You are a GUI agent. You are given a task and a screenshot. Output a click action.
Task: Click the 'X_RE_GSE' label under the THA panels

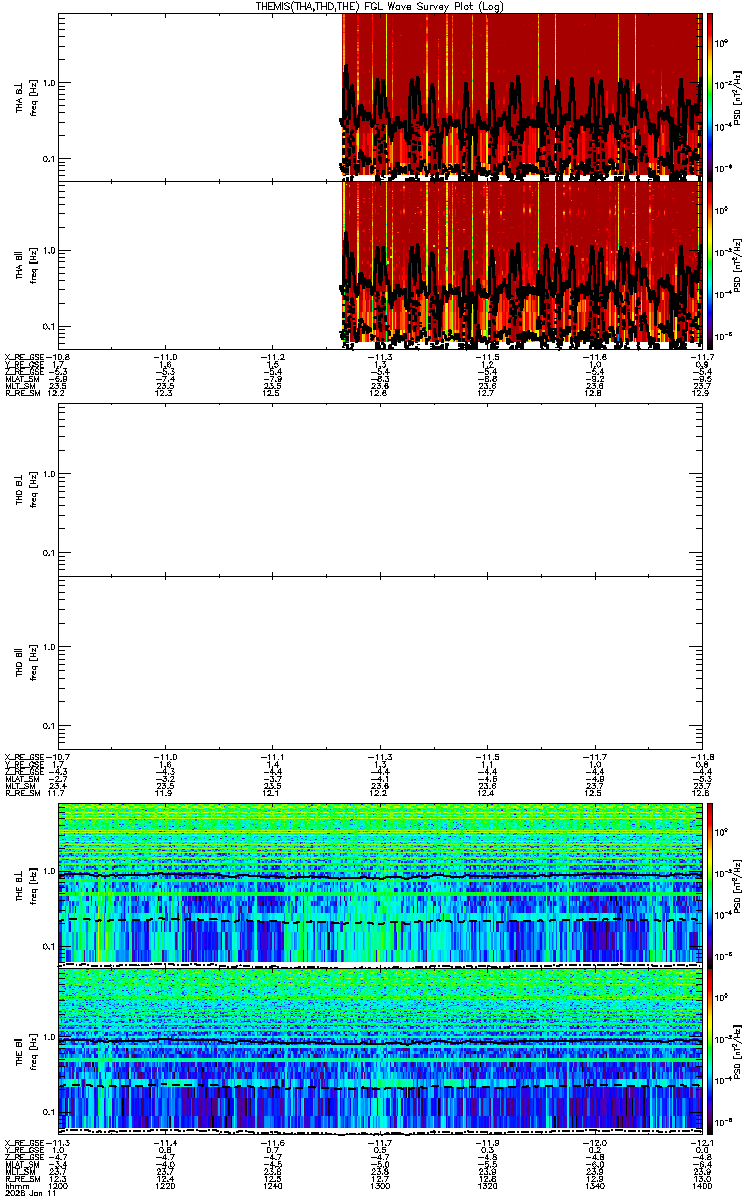(25, 356)
